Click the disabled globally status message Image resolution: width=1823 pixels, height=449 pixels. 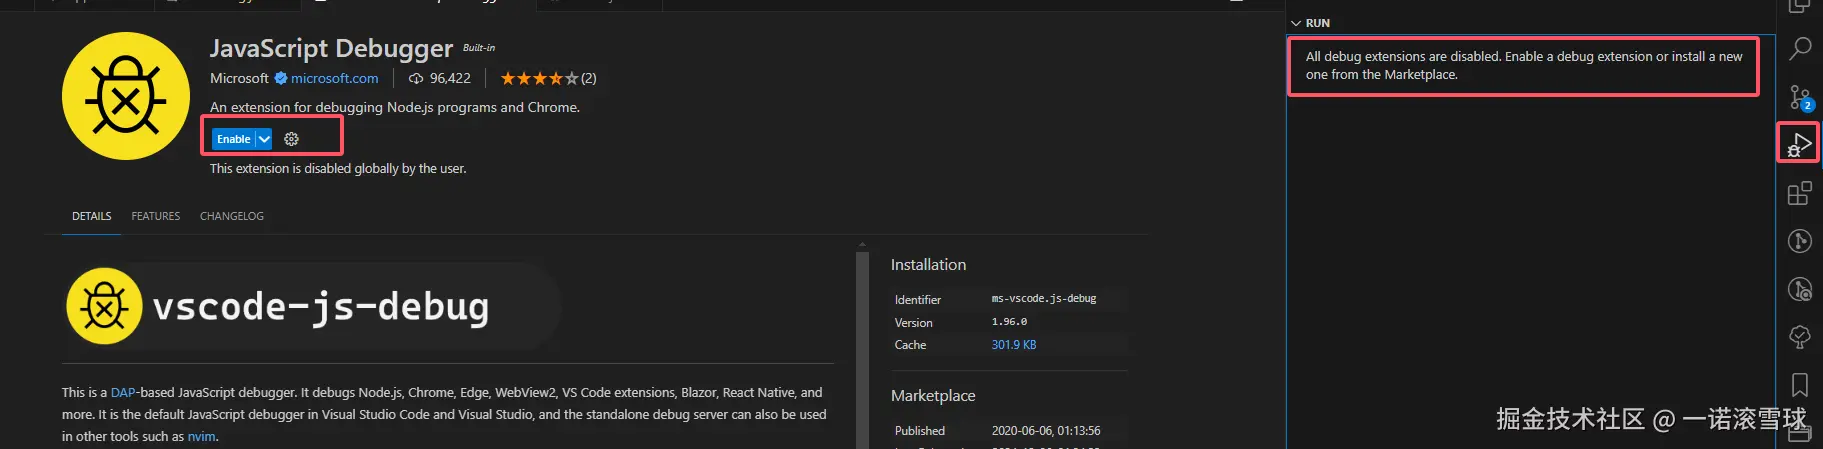[338, 169]
